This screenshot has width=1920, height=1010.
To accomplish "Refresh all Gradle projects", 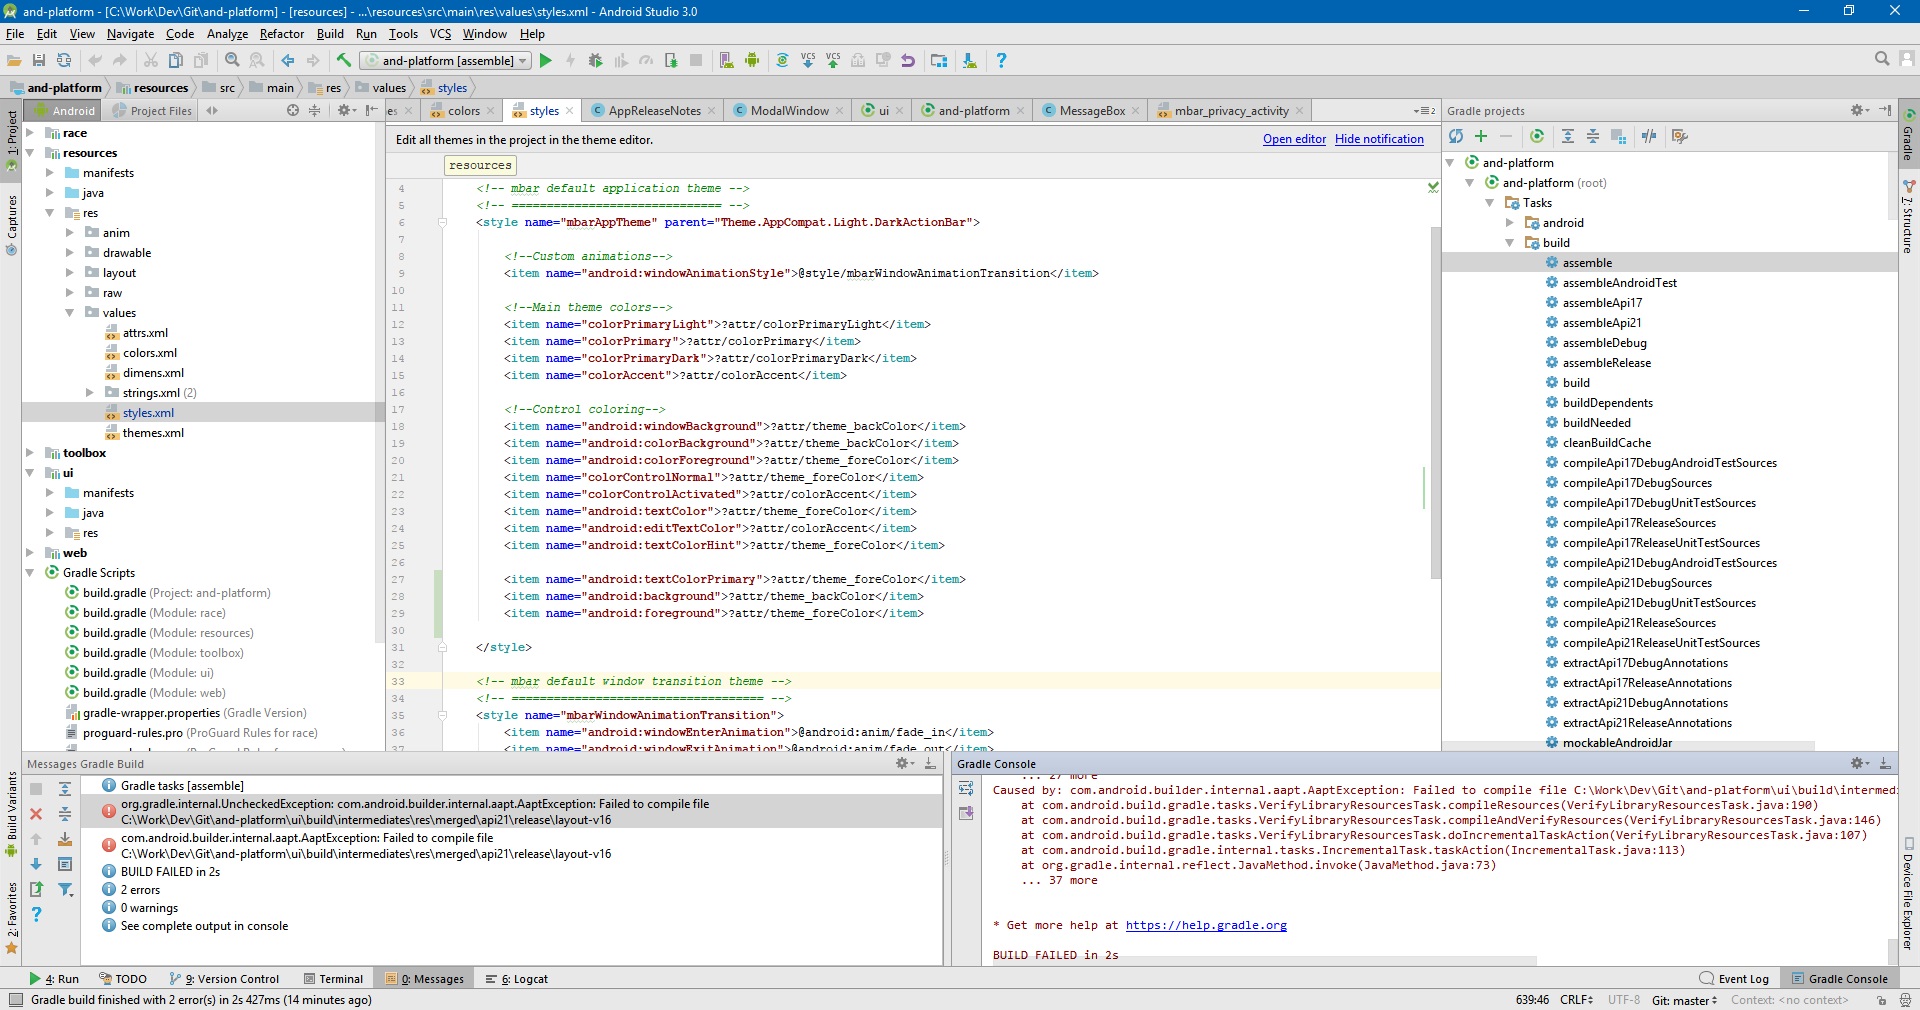I will pyautogui.click(x=1456, y=137).
